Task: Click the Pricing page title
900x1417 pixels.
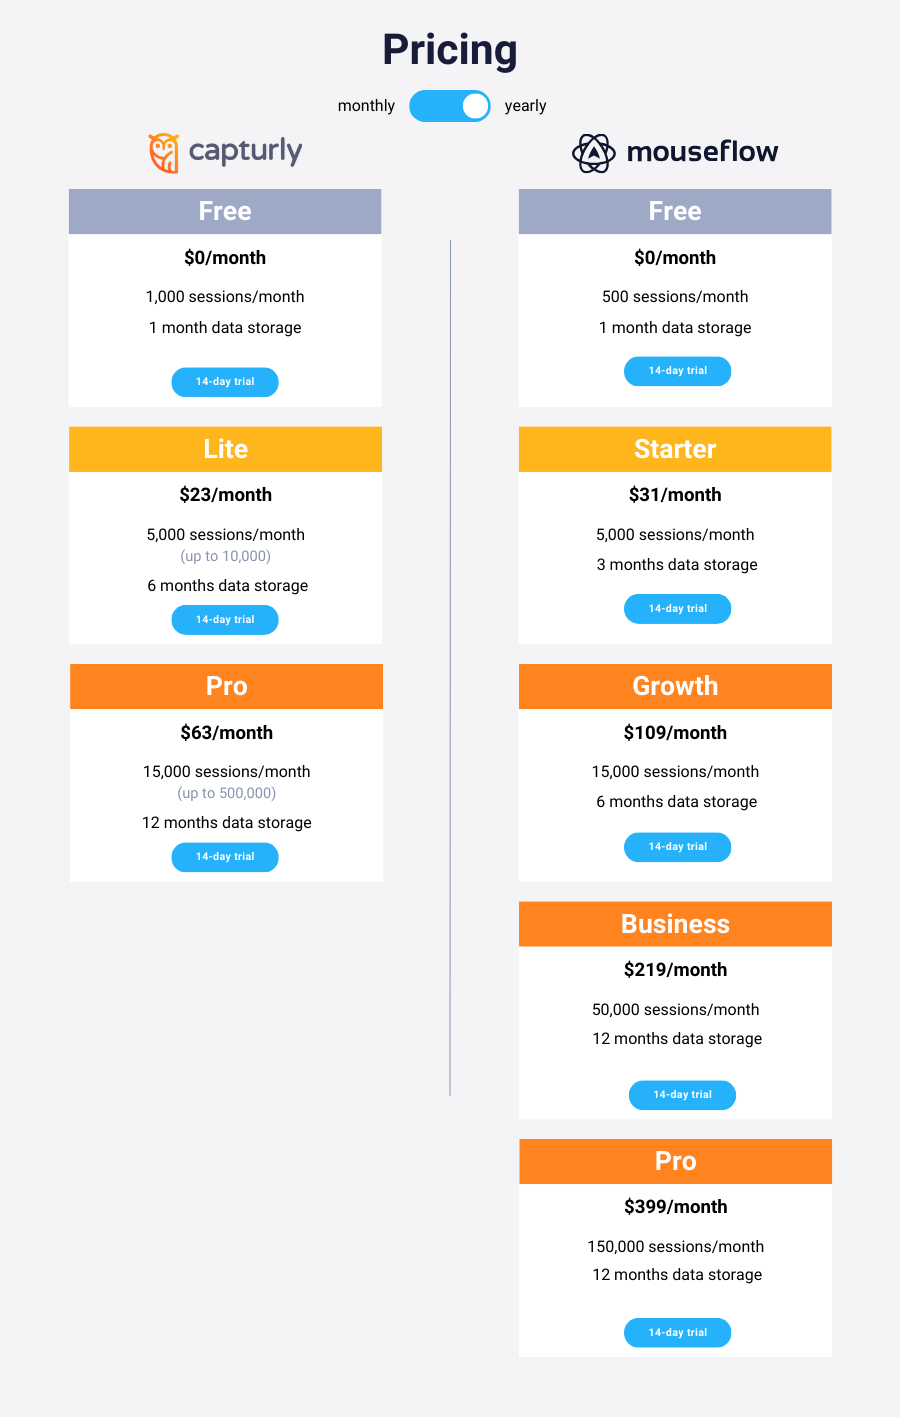Action: point(450,49)
